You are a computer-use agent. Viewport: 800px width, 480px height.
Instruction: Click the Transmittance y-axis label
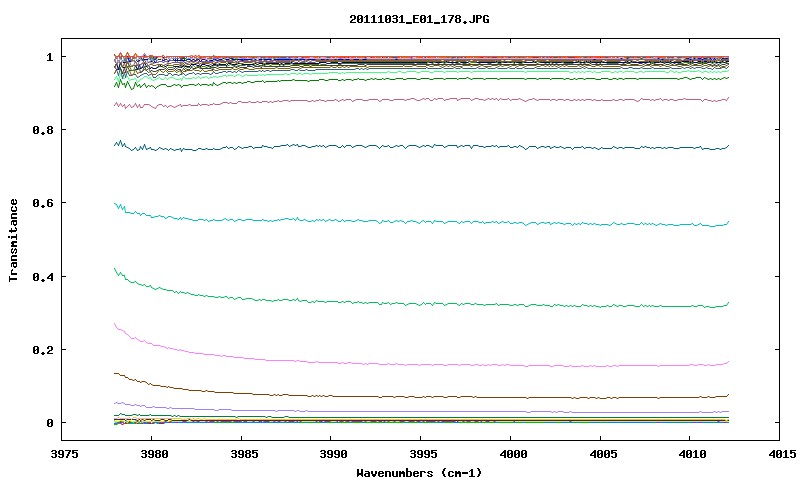(13, 240)
